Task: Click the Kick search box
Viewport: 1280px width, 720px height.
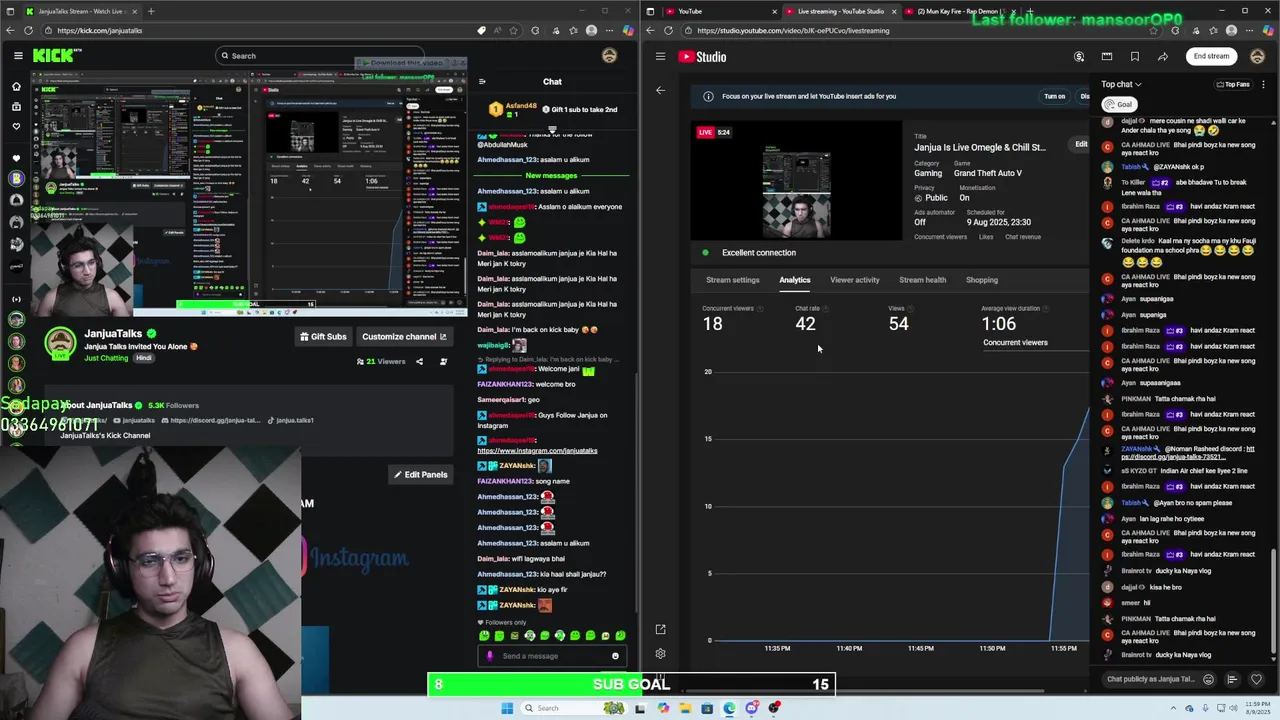Action: (x=318, y=56)
